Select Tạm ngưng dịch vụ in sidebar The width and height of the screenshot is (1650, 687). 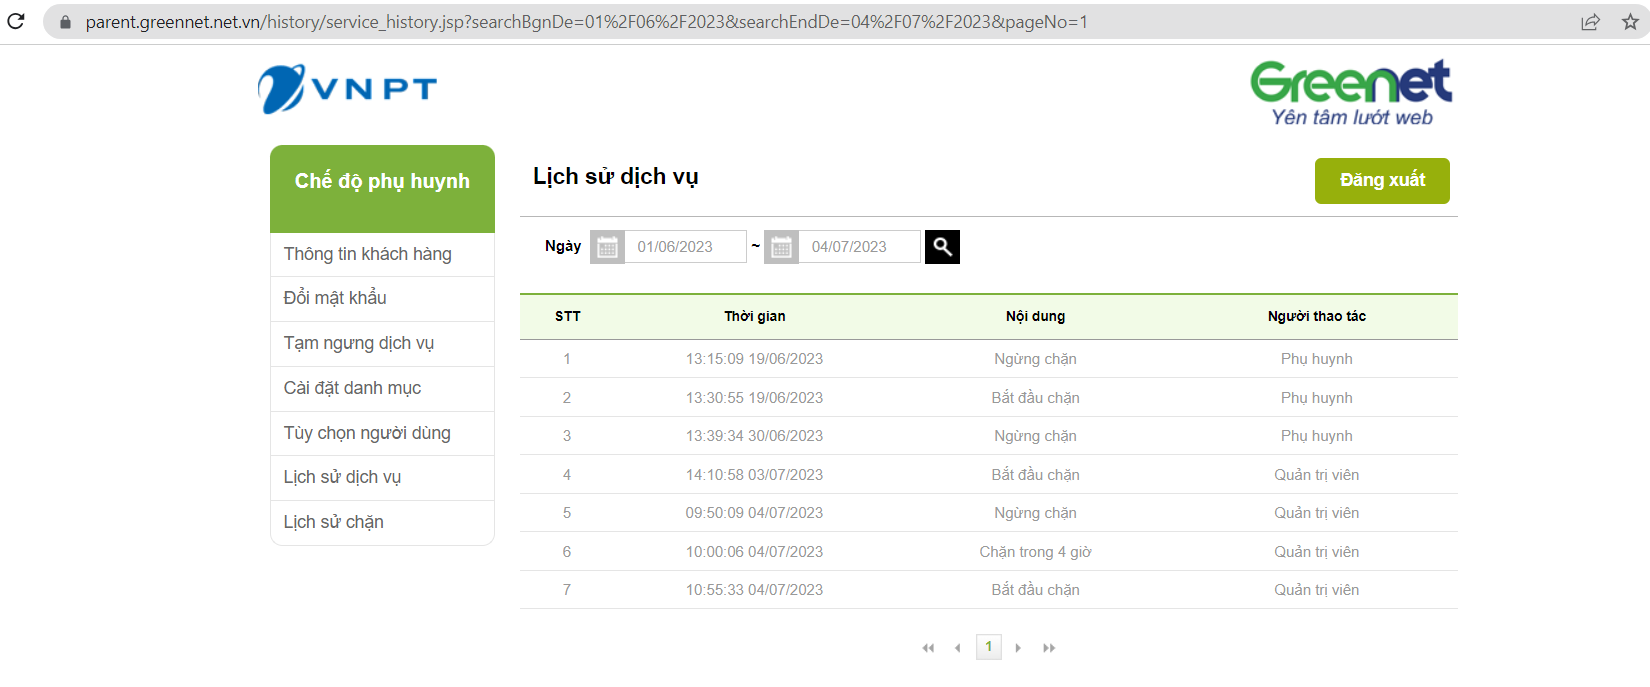(x=358, y=343)
